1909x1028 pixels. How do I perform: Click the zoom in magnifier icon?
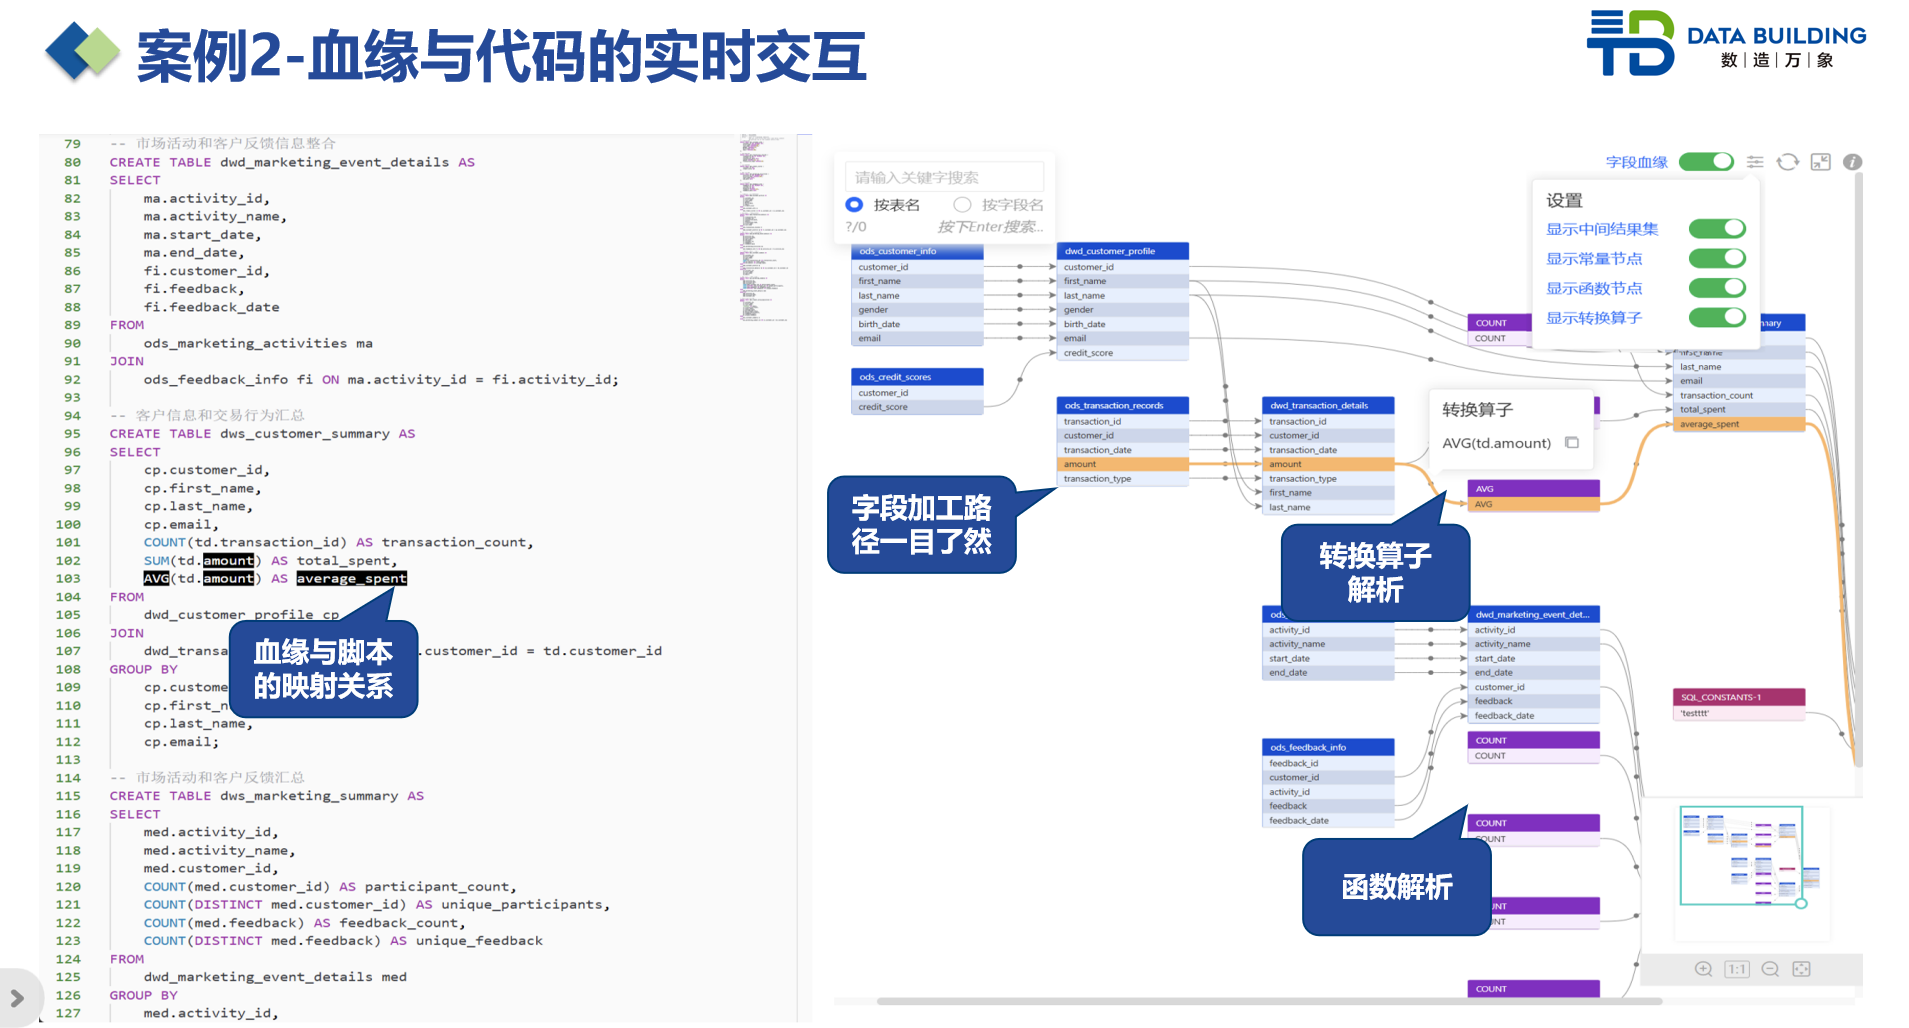pos(1704,969)
